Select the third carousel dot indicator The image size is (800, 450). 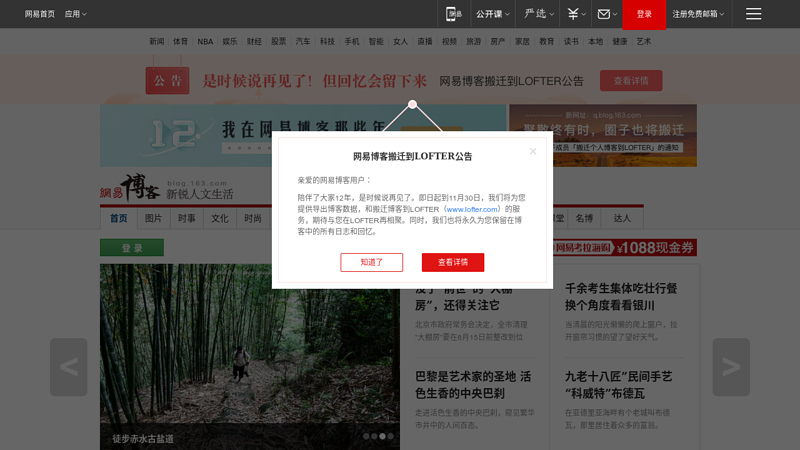pos(382,436)
